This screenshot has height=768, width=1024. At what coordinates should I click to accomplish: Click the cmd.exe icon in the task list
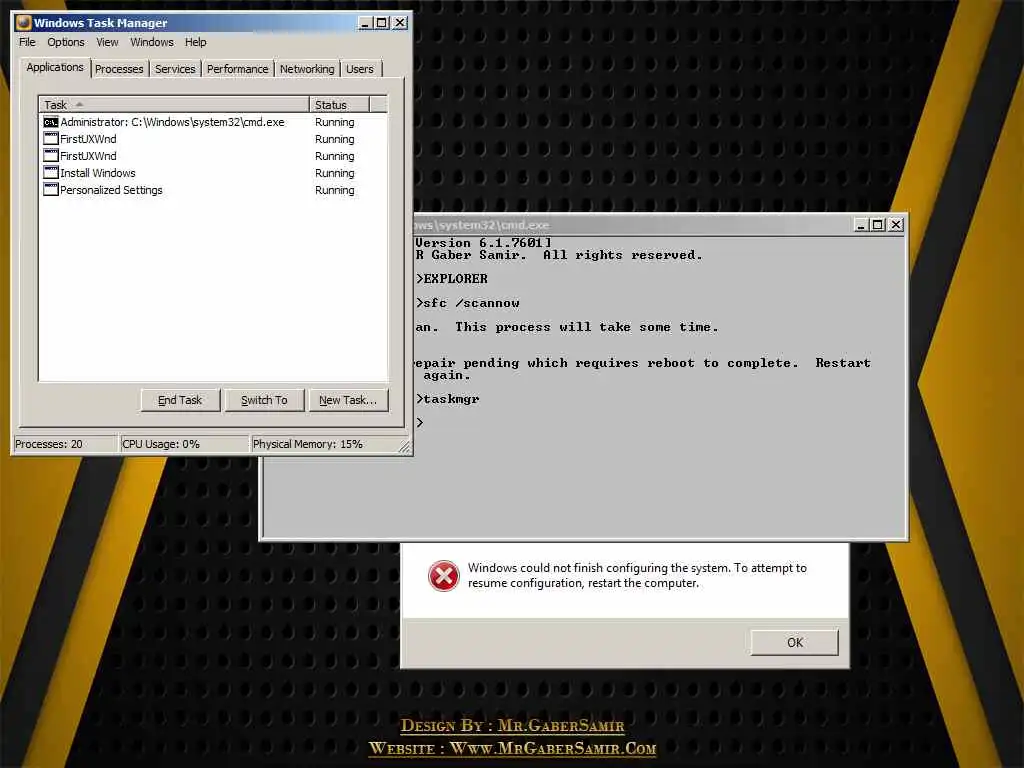(x=50, y=122)
